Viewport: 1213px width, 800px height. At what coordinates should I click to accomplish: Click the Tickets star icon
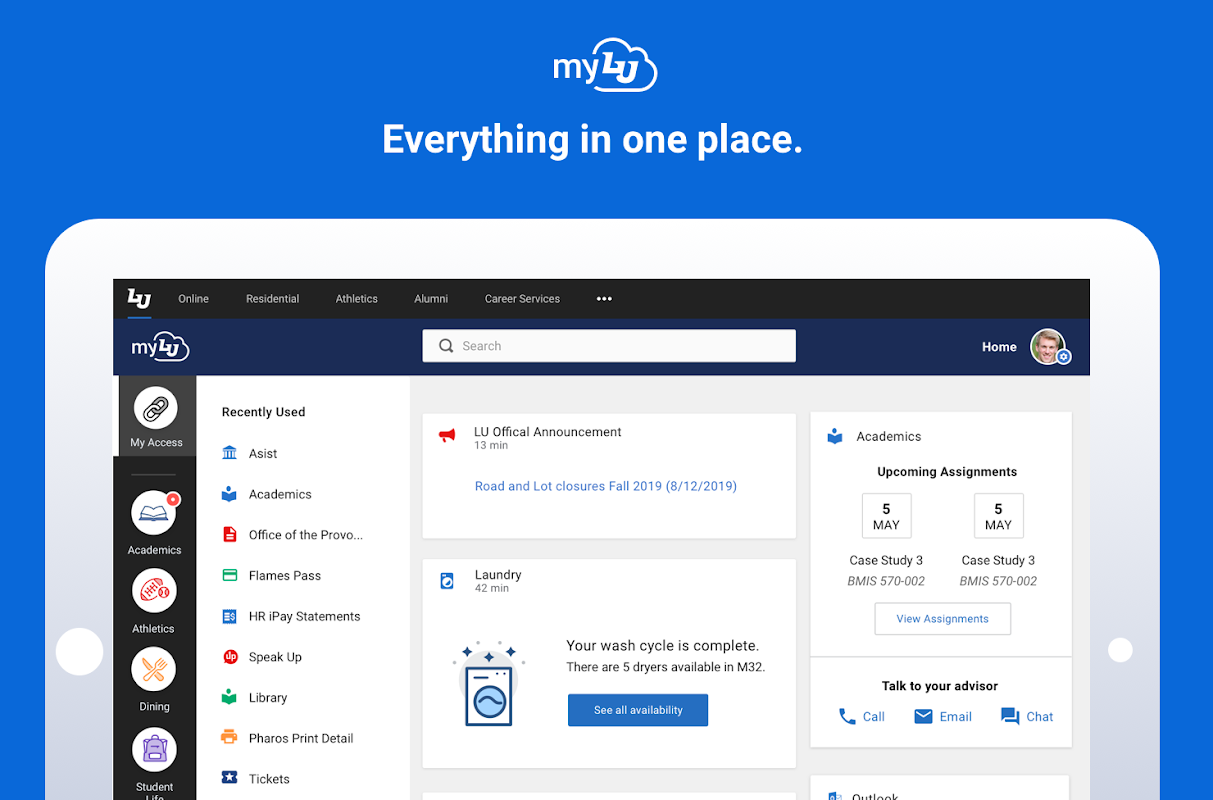click(230, 778)
